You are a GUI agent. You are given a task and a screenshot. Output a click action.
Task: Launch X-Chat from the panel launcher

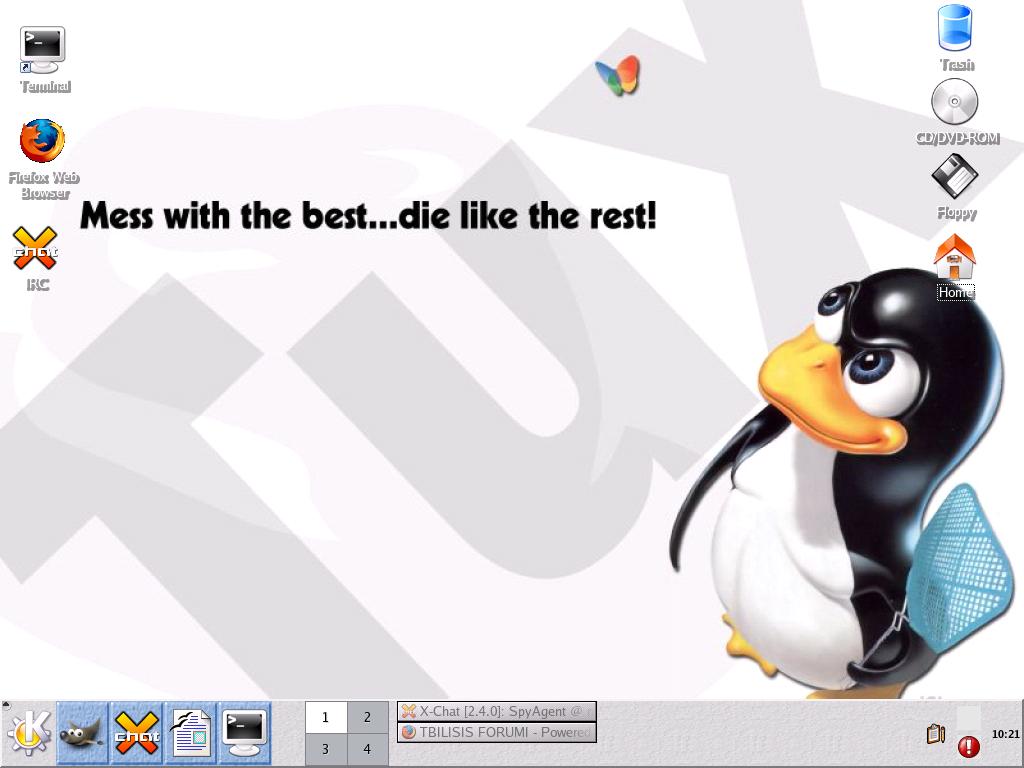(x=136, y=733)
